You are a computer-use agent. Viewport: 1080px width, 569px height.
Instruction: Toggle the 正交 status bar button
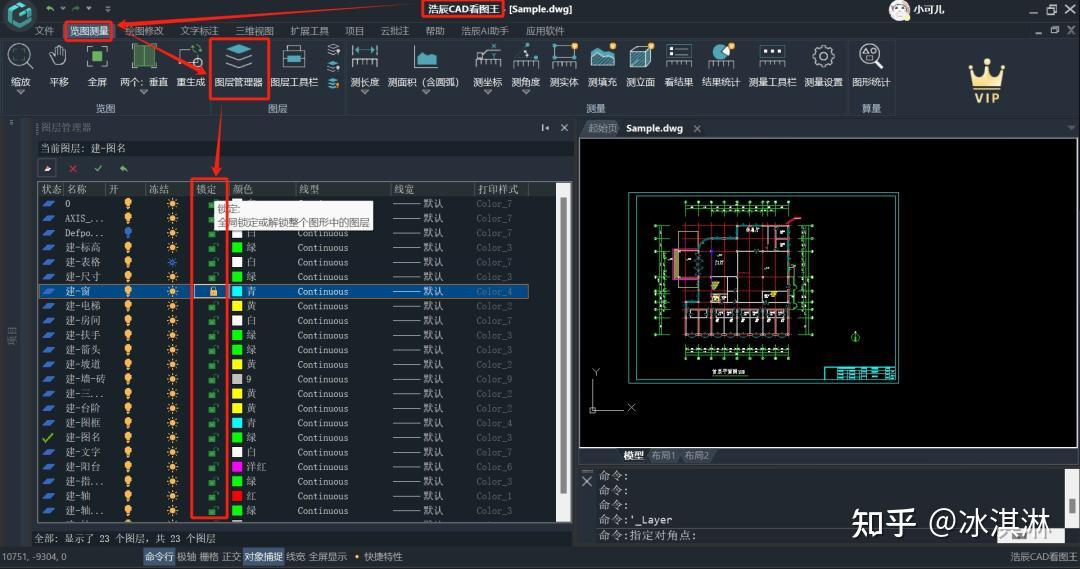pyautogui.click(x=231, y=557)
